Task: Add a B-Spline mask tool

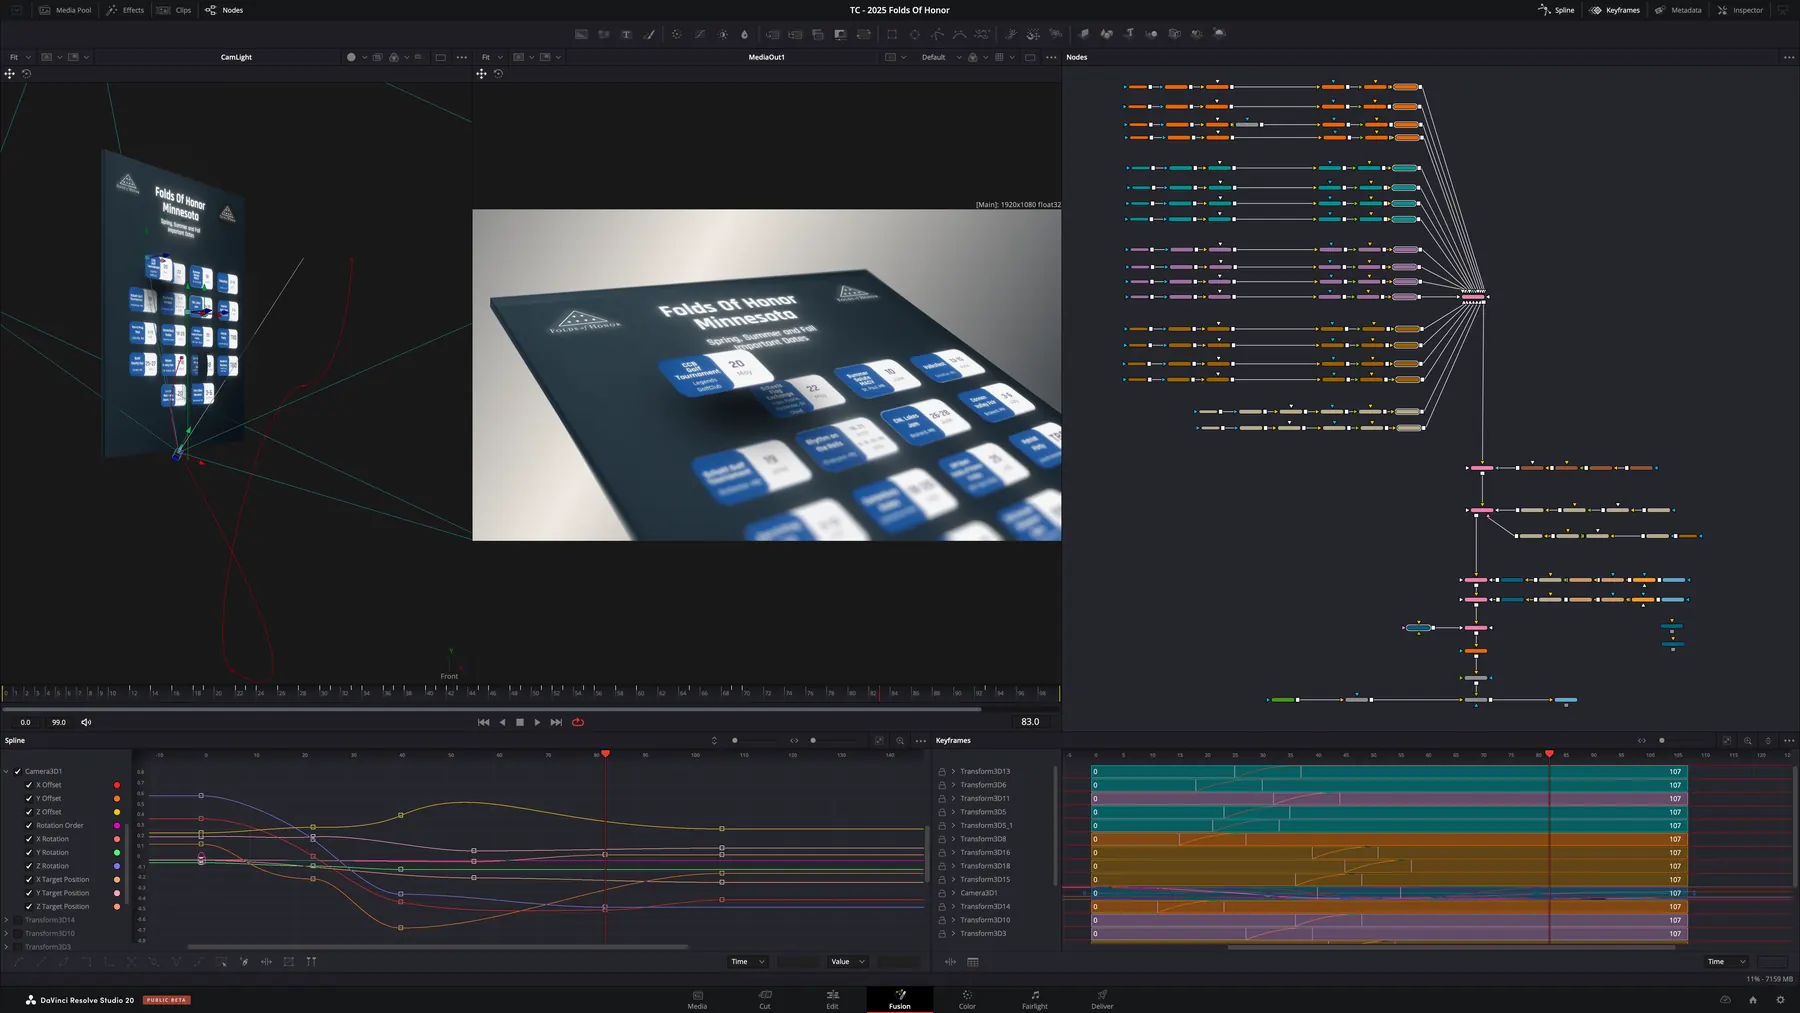Action: coord(959,34)
